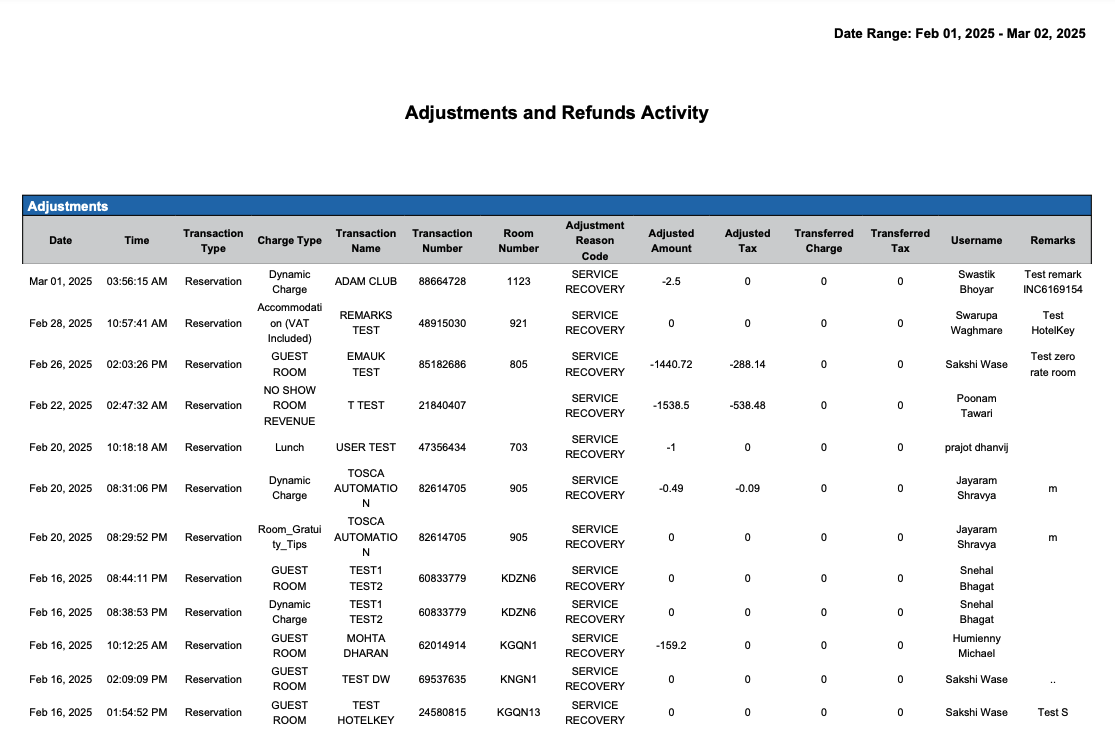The width and height of the screenshot is (1115, 749).
Task: Click username Humienny Michael
Action: (x=976, y=646)
